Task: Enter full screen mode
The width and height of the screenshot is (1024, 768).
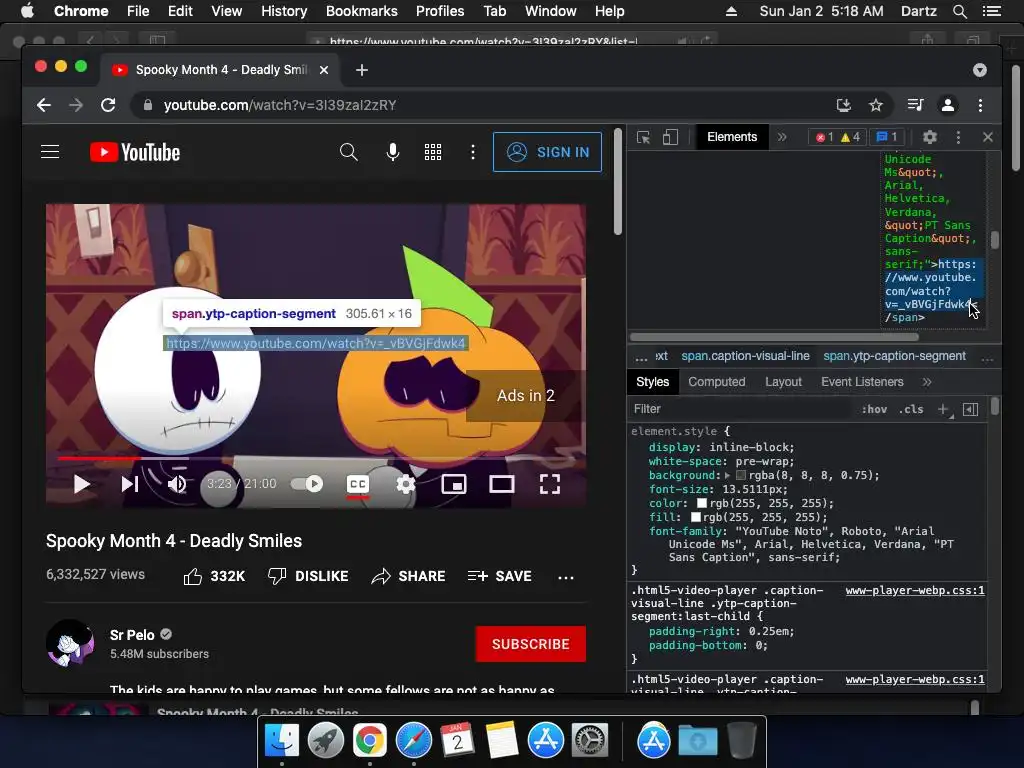Action: click(550, 484)
